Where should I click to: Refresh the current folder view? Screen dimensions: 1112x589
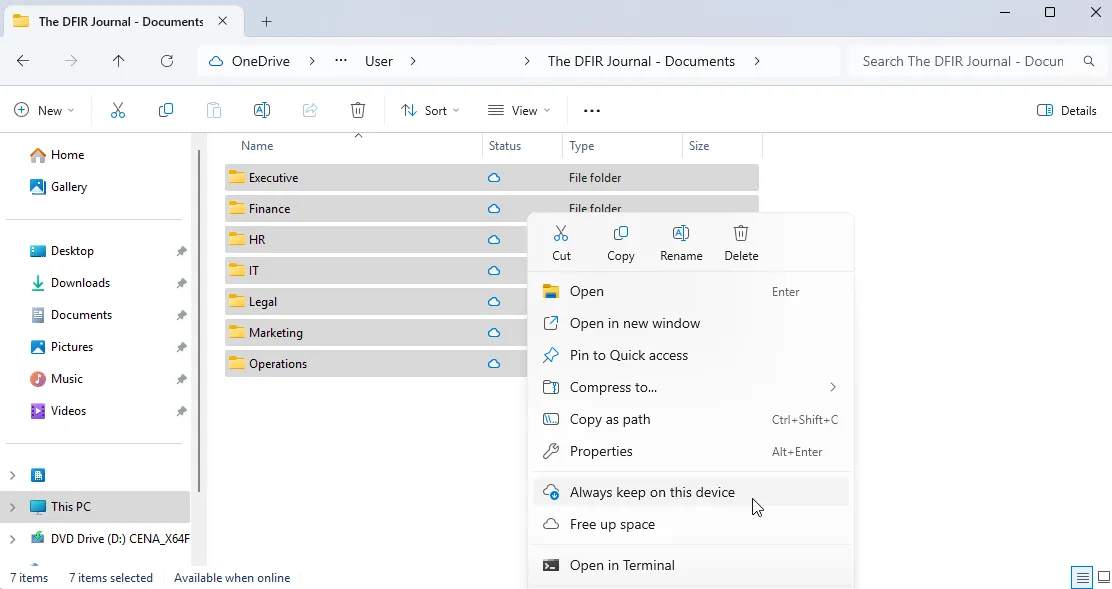click(167, 61)
